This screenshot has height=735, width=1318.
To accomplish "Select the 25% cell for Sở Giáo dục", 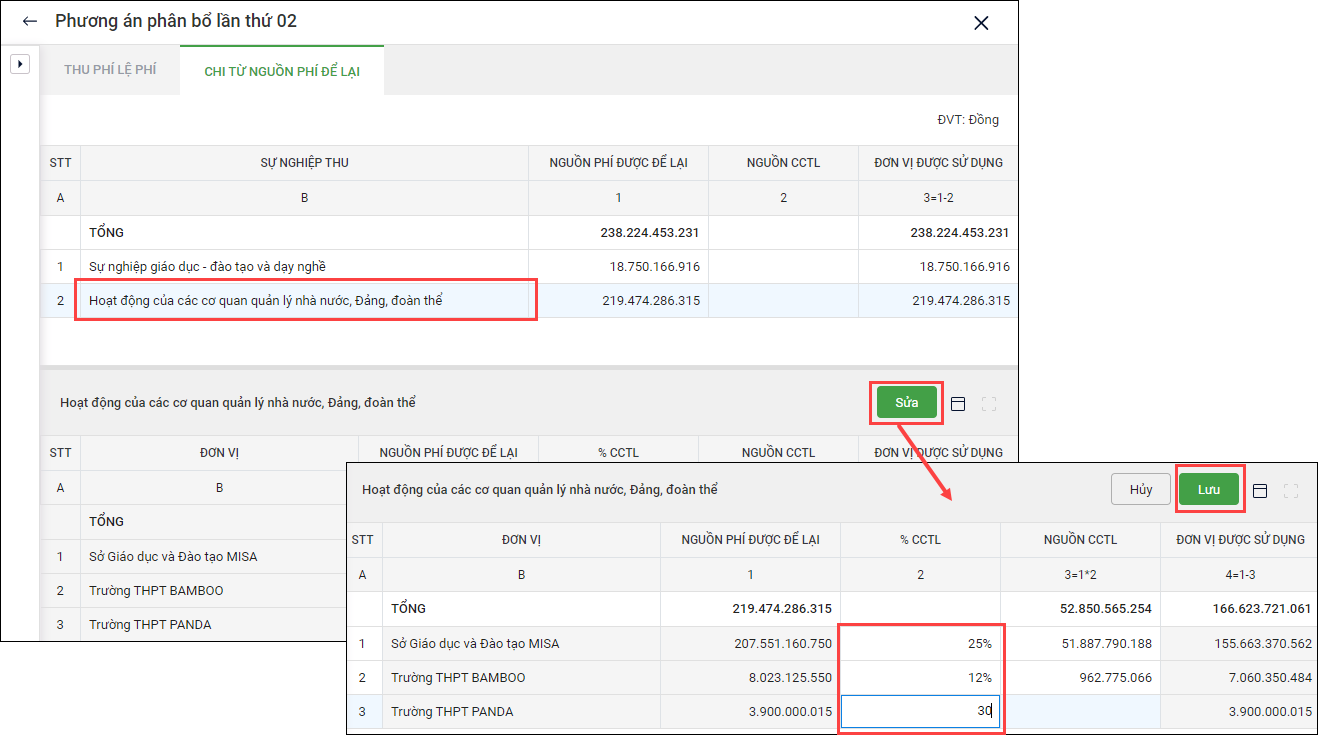I will pyautogui.click(x=920, y=644).
